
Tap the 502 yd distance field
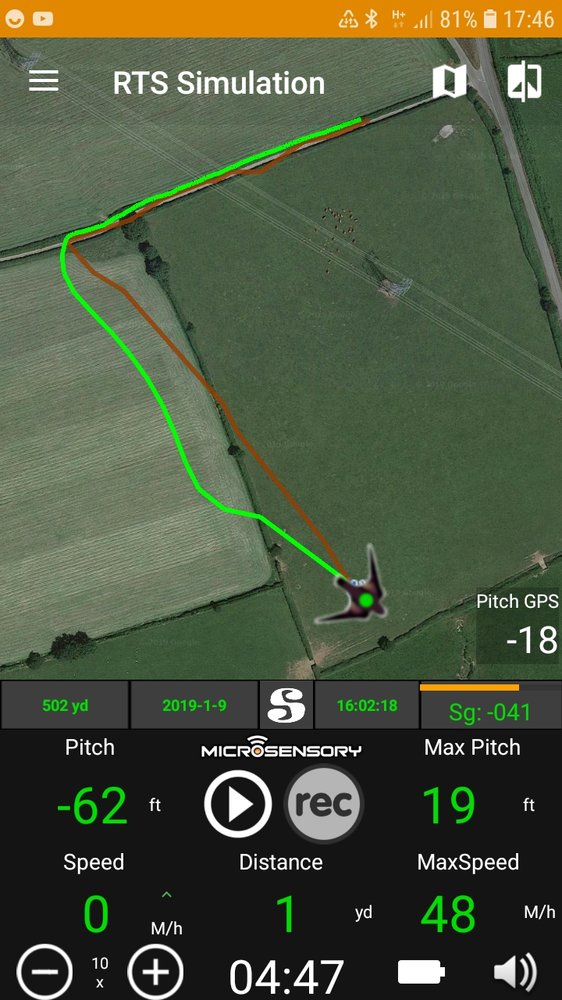pyautogui.click(x=65, y=705)
